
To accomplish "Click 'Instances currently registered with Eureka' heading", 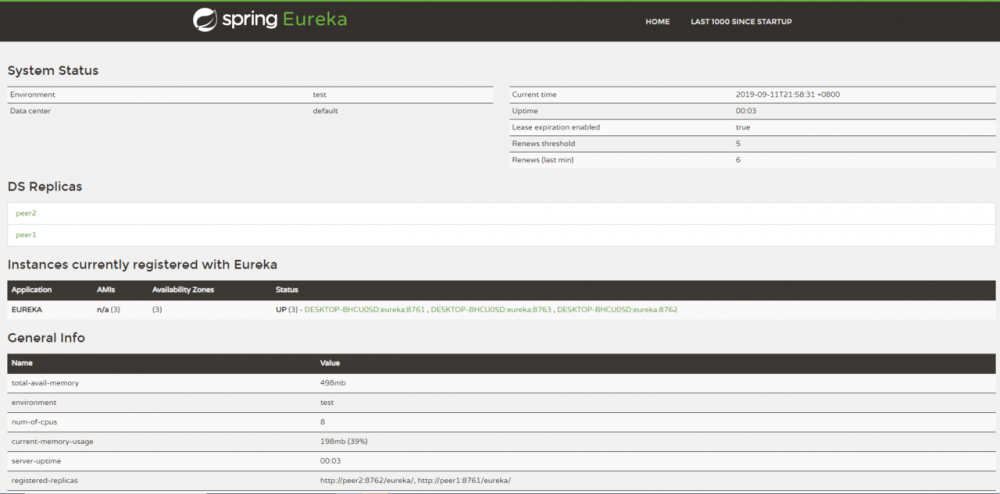I will click(142, 265).
